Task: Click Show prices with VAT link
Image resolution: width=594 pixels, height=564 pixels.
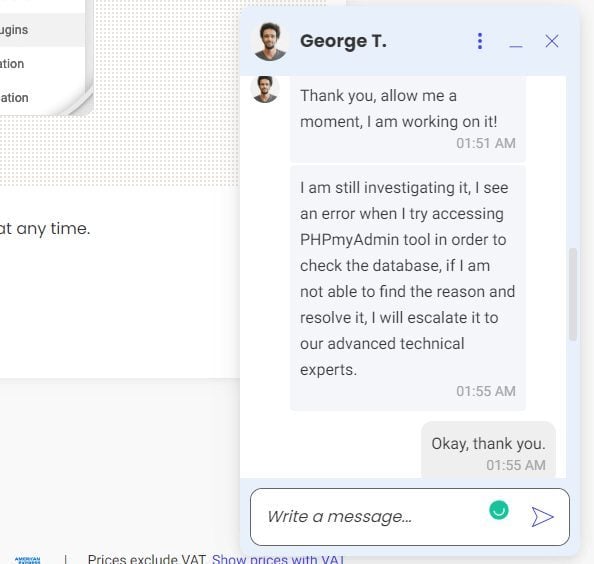Action: point(278,559)
